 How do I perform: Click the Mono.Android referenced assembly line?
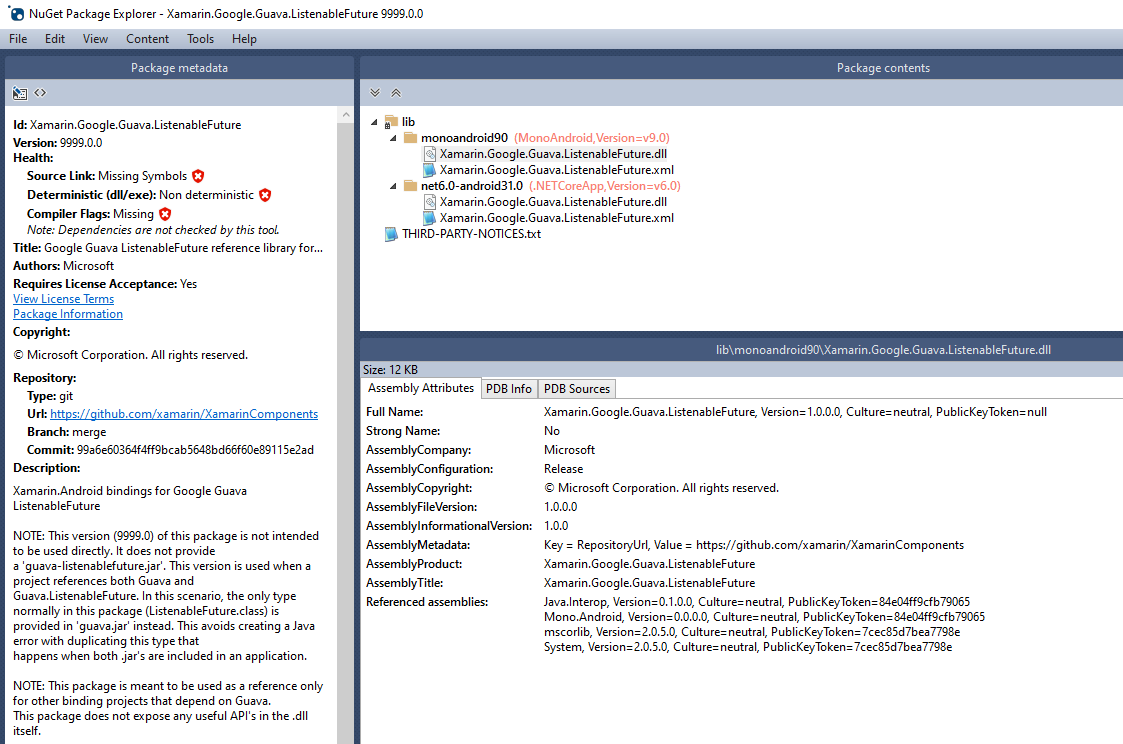(764, 617)
